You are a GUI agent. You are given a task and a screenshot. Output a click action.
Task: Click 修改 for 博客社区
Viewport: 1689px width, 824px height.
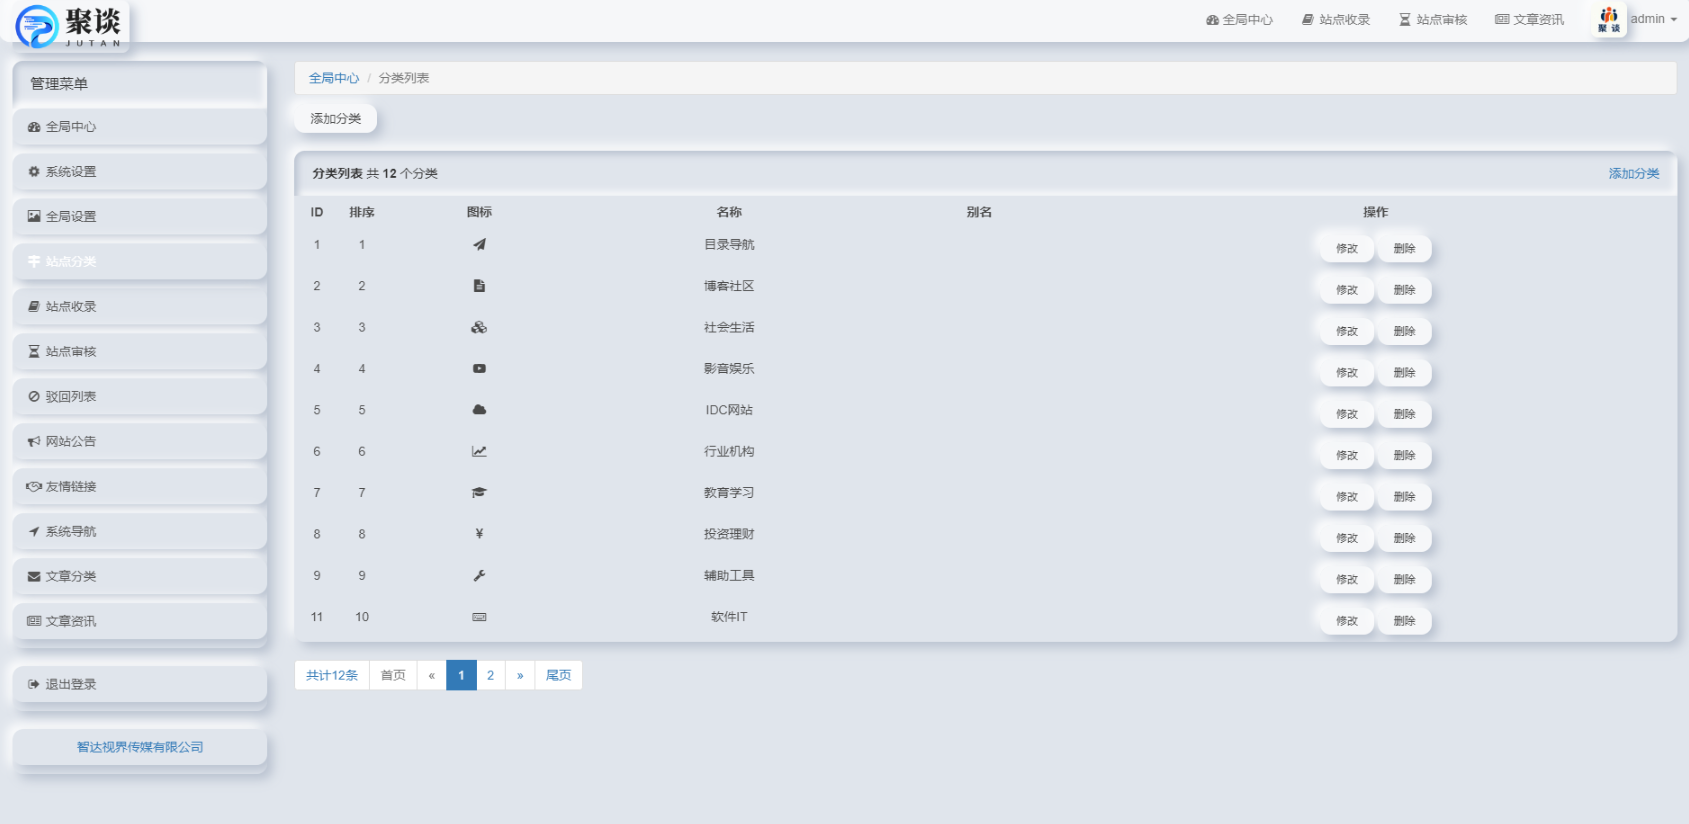click(1347, 290)
